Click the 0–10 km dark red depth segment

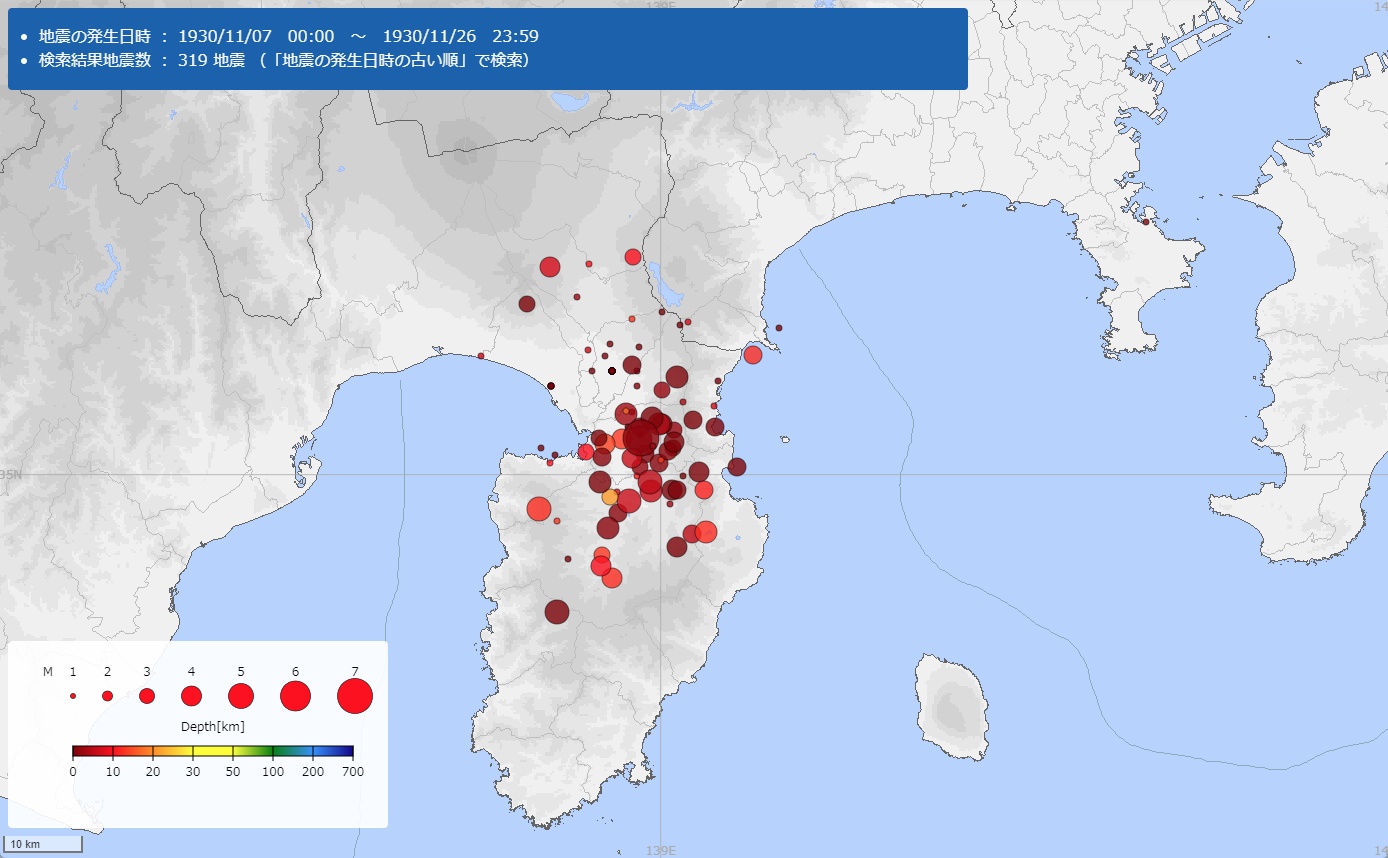(93, 751)
